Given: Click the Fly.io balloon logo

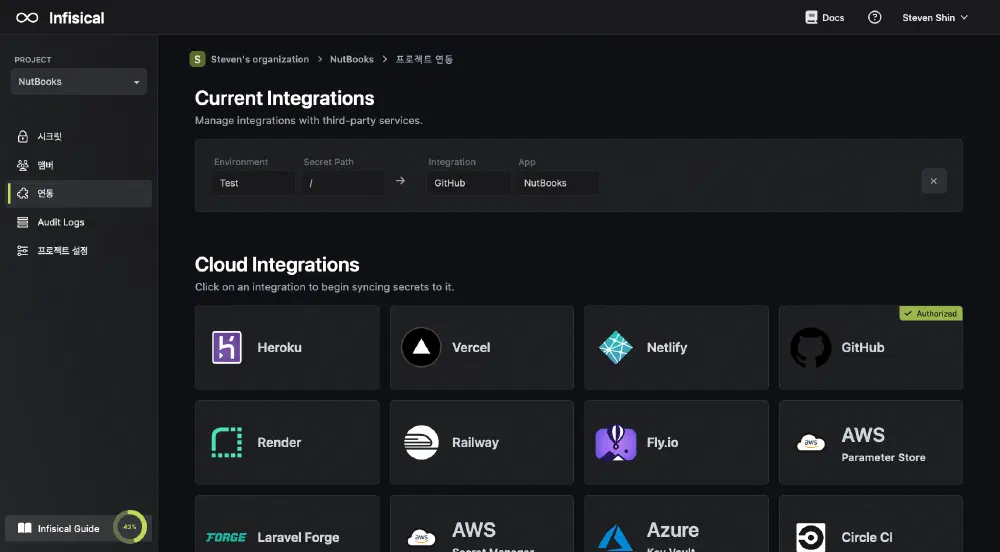Looking at the screenshot, I should (x=615, y=442).
